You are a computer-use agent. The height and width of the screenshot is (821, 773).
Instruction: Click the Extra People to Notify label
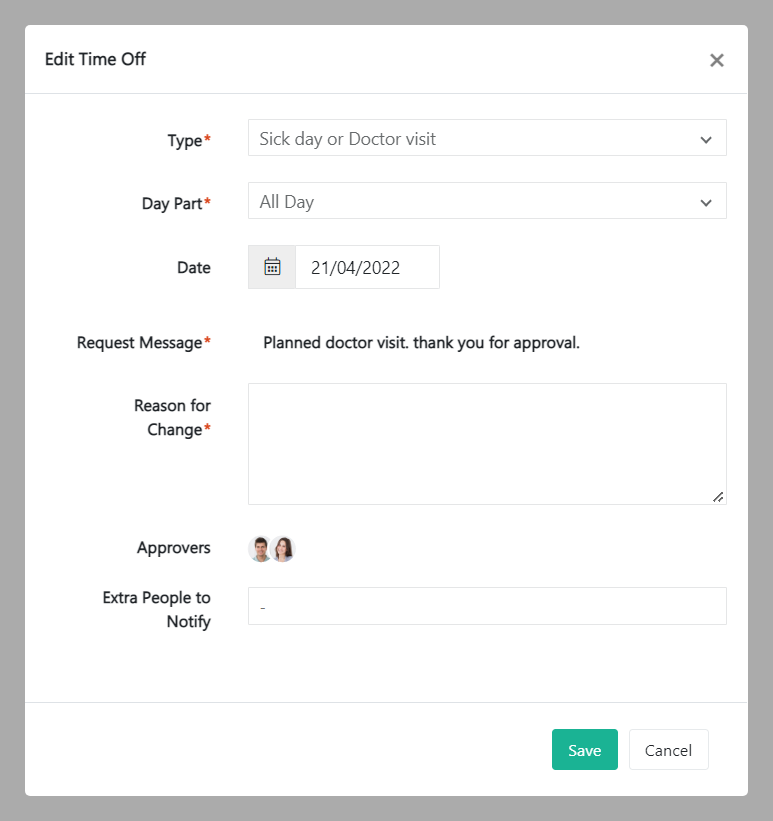point(157,610)
